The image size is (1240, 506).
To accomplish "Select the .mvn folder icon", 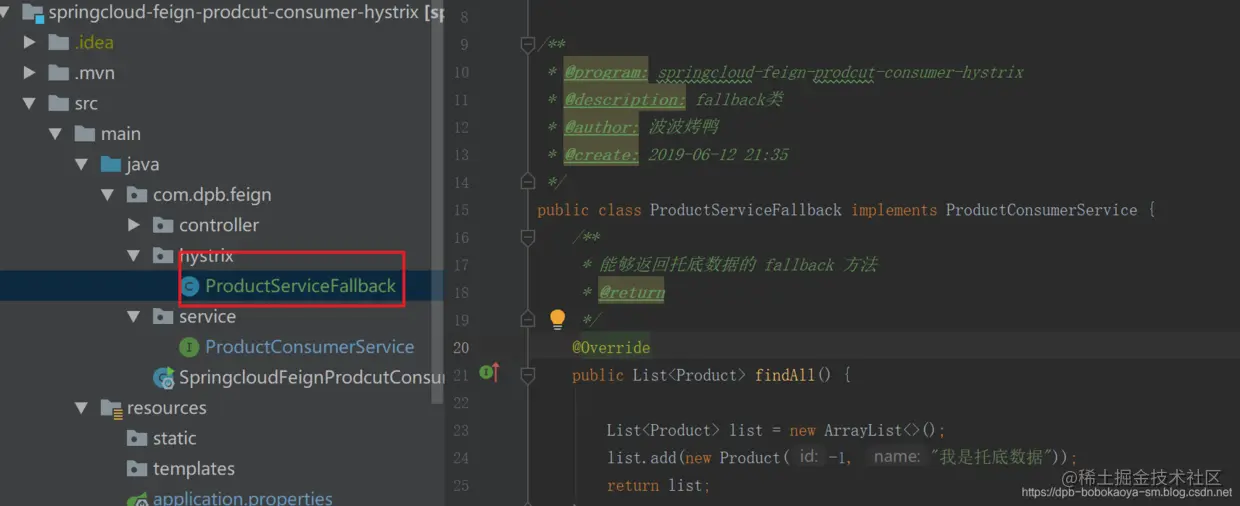I will pyautogui.click(x=58, y=73).
